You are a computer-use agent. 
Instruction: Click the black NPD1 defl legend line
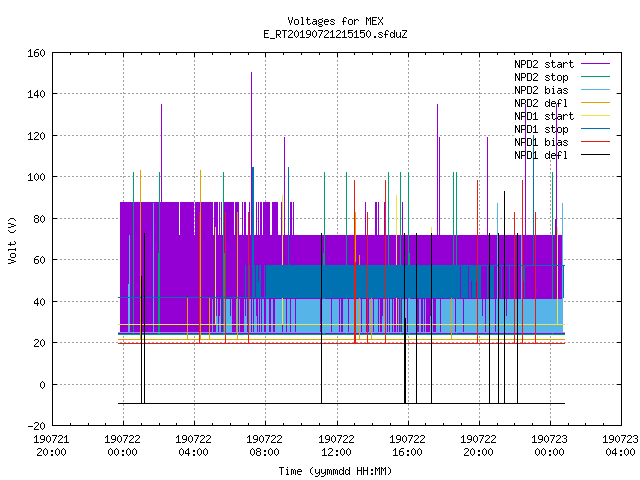[595, 155]
